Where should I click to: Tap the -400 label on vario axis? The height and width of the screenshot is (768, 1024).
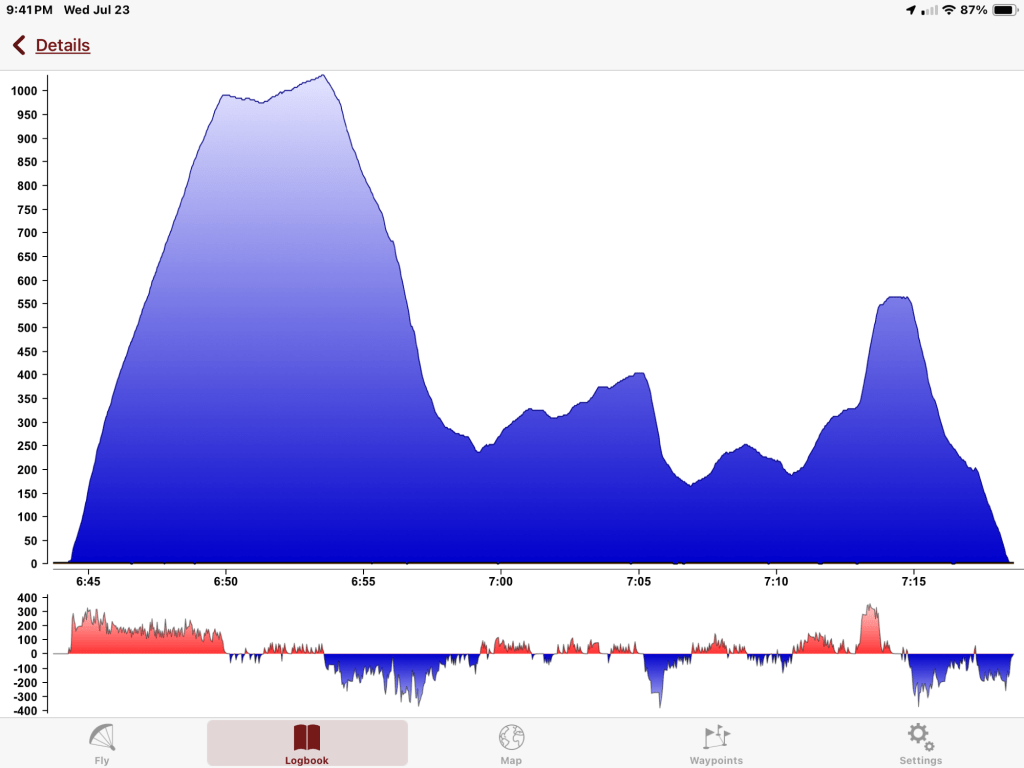(x=22, y=711)
